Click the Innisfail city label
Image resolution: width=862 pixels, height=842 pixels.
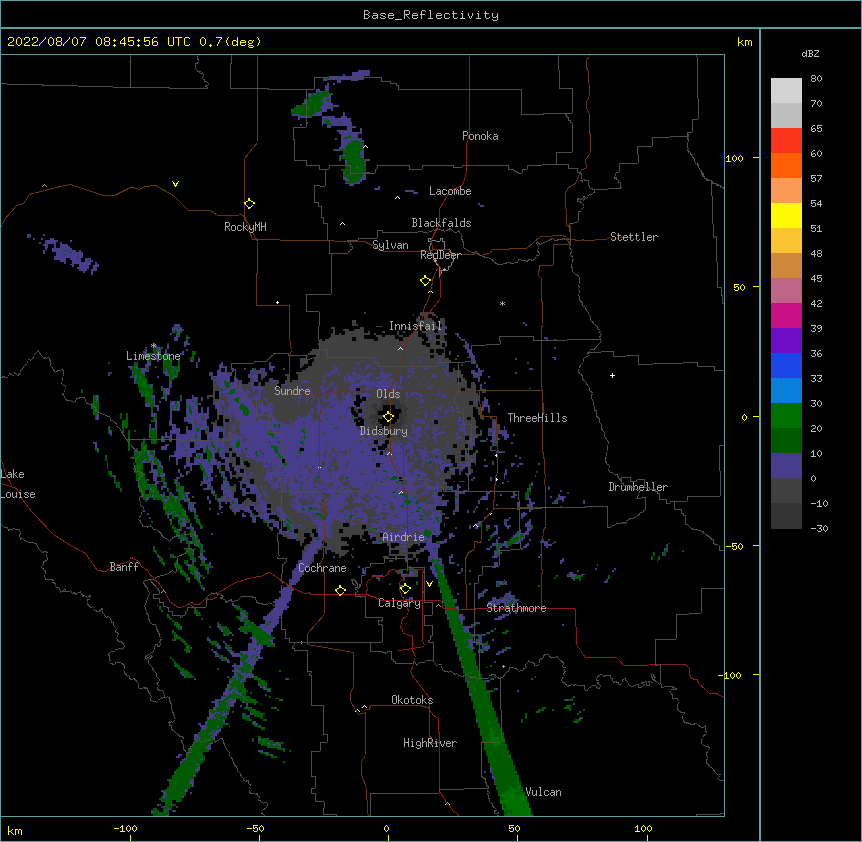click(x=416, y=326)
